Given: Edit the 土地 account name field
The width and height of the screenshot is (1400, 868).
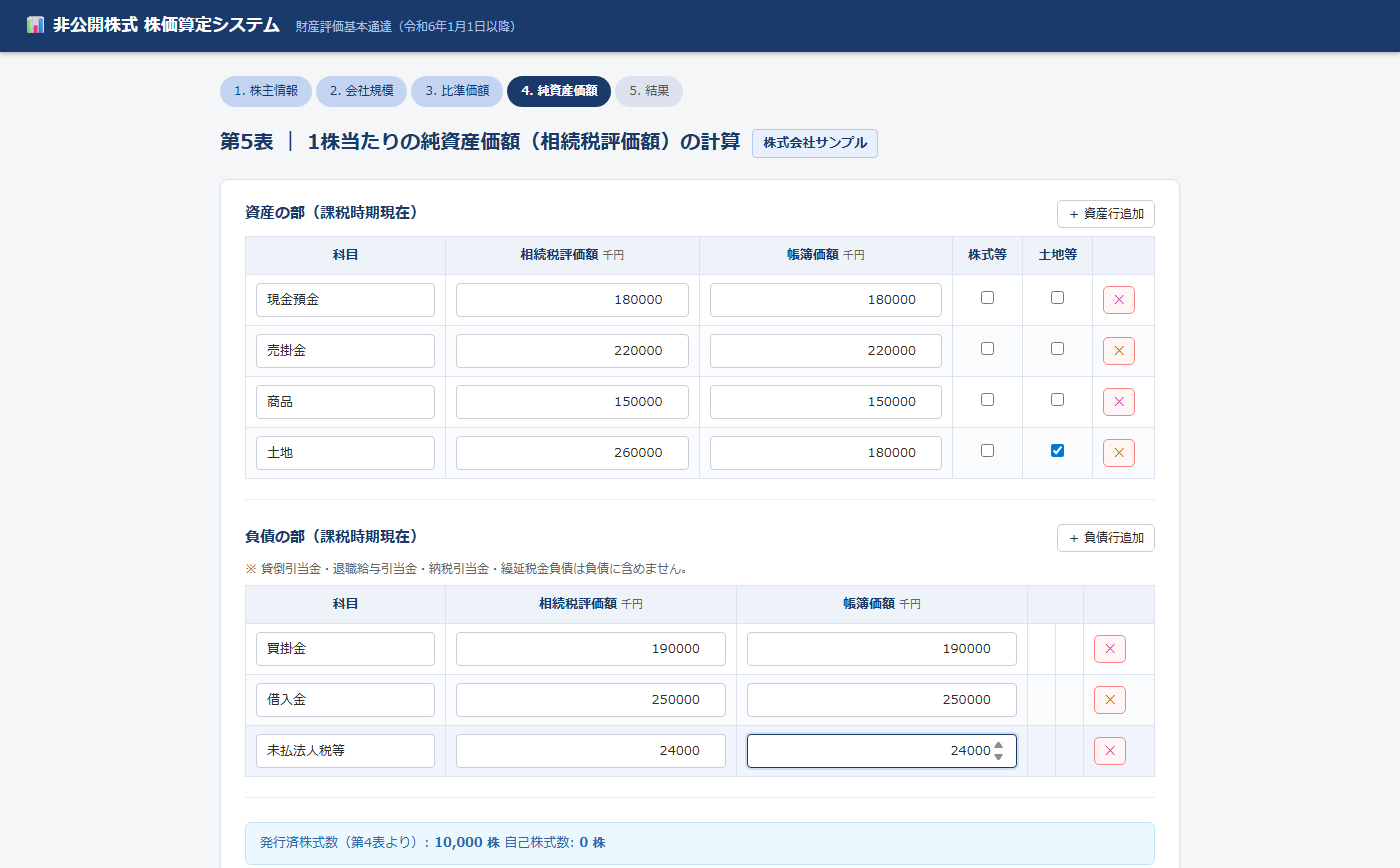Looking at the screenshot, I should [x=345, y=453].
